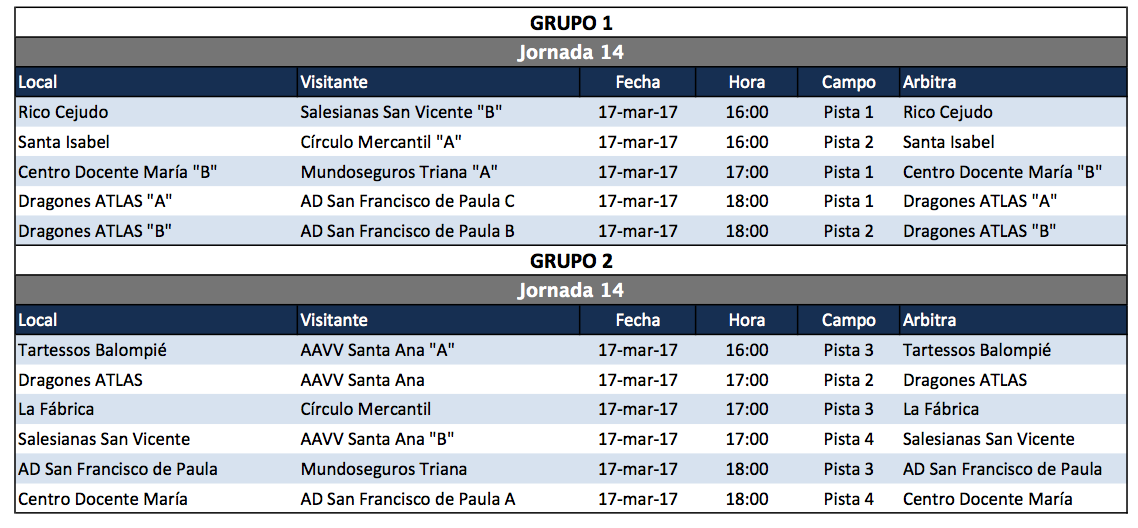Click the GRUPO 2 title cell
This screenshot has width=1138, height=528.
570,261
